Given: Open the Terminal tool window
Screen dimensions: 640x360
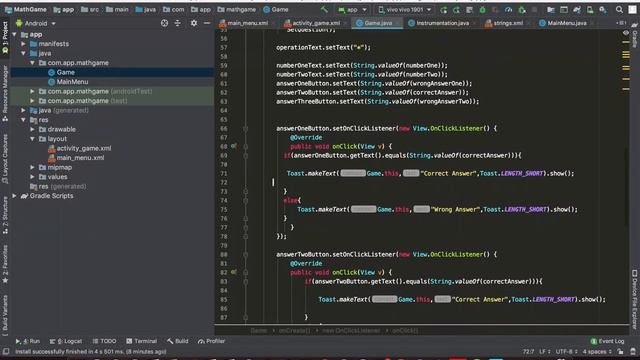Looking at the screenshot, I should tap(142, 341).
